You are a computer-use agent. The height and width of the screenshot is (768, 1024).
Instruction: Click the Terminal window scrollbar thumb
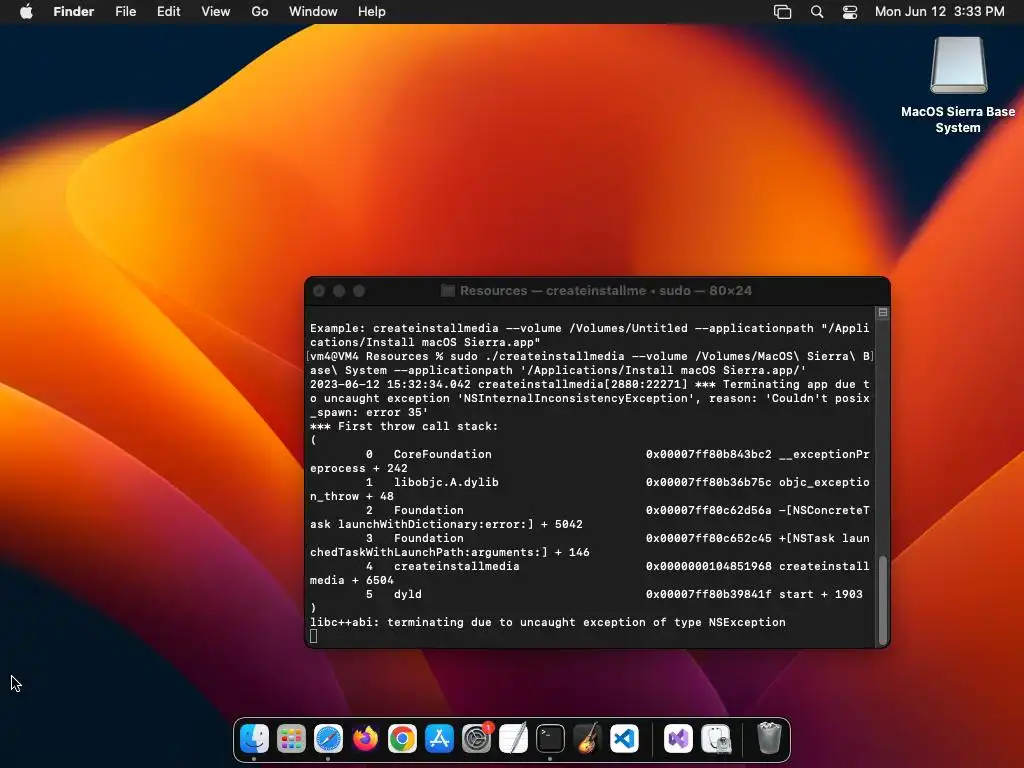[883, 600]
